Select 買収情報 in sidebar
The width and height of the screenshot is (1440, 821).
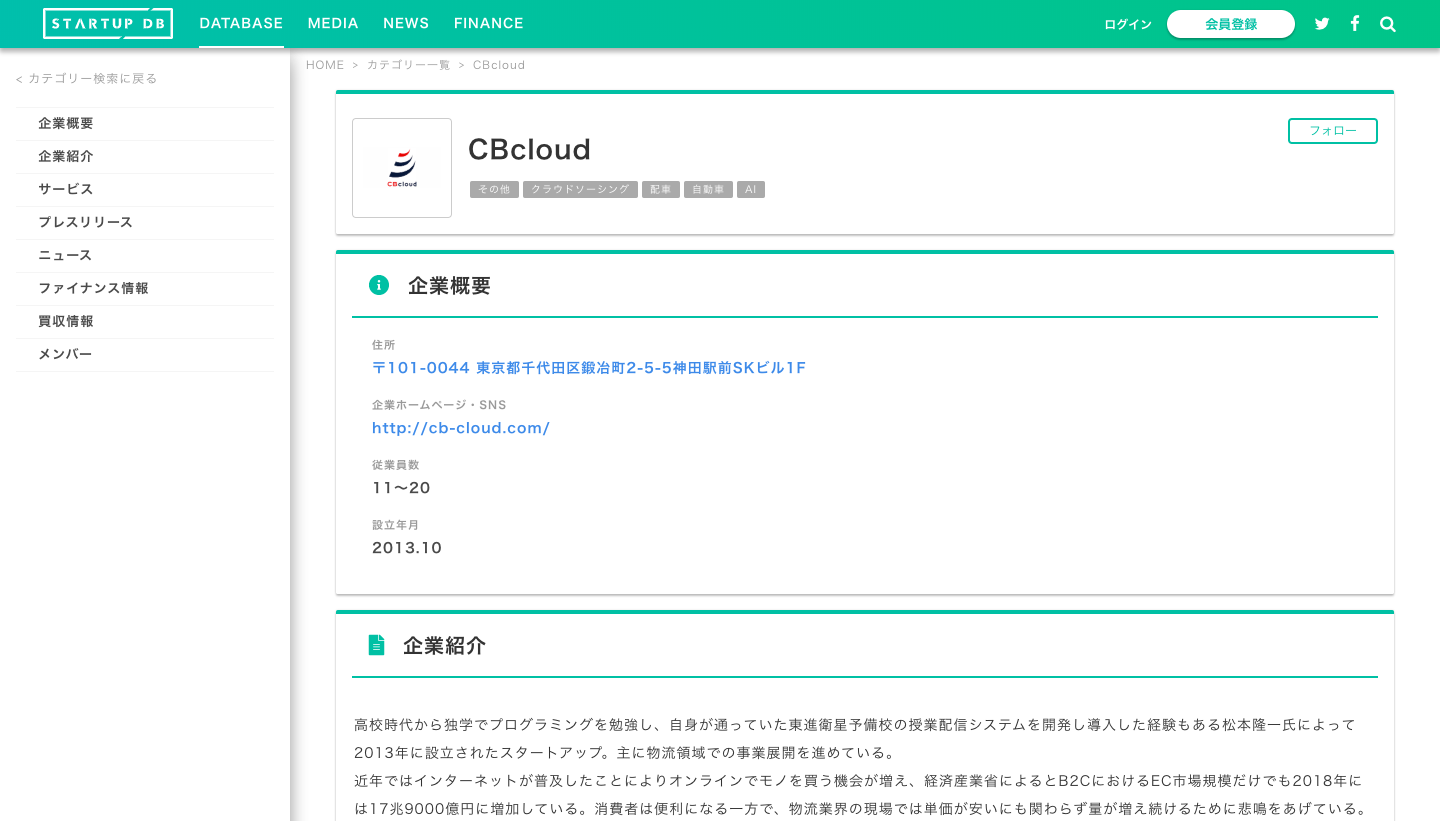145,322
